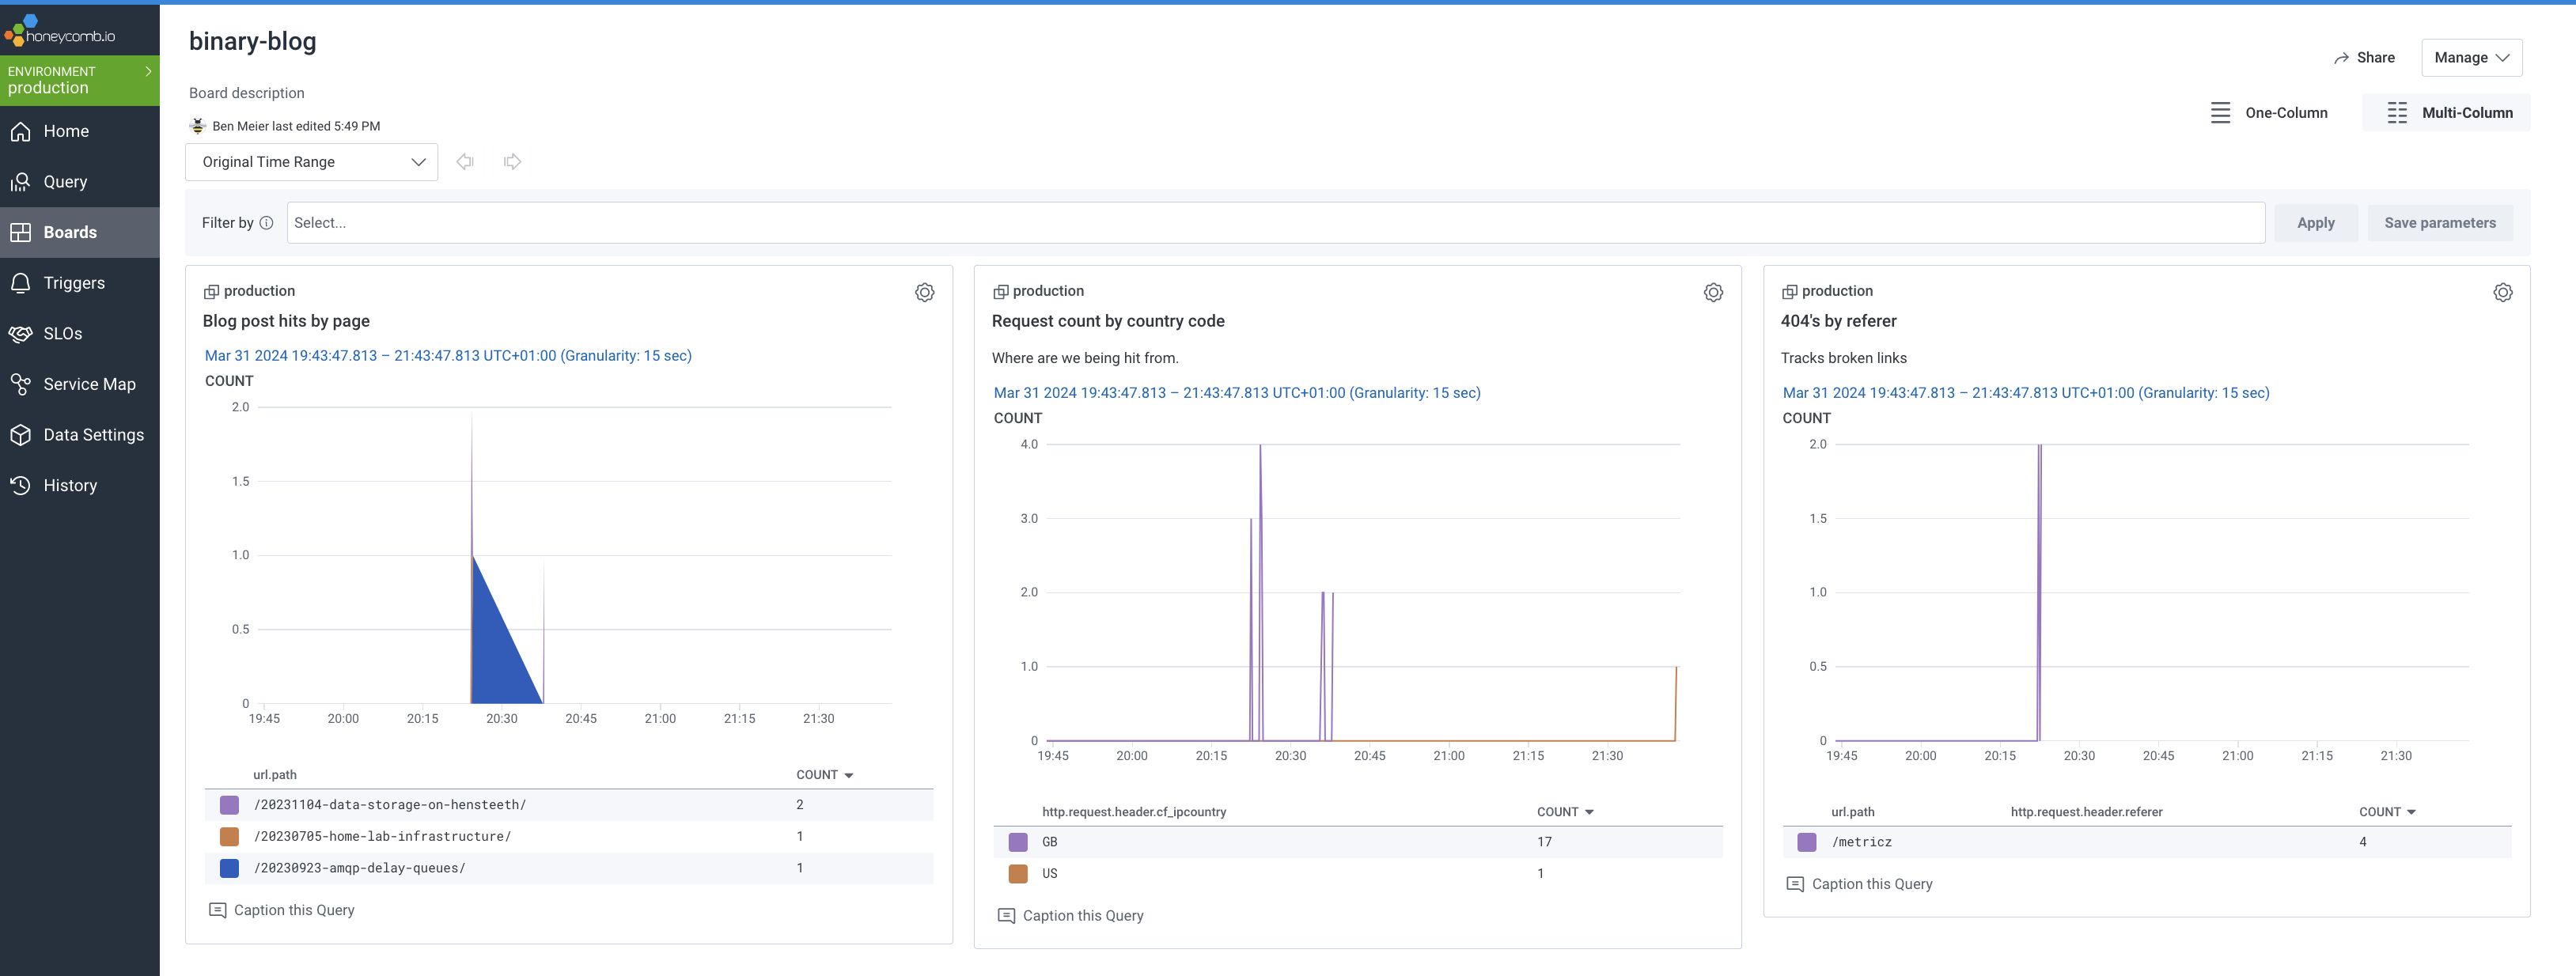Click Board description text

[x=247, y=93]
